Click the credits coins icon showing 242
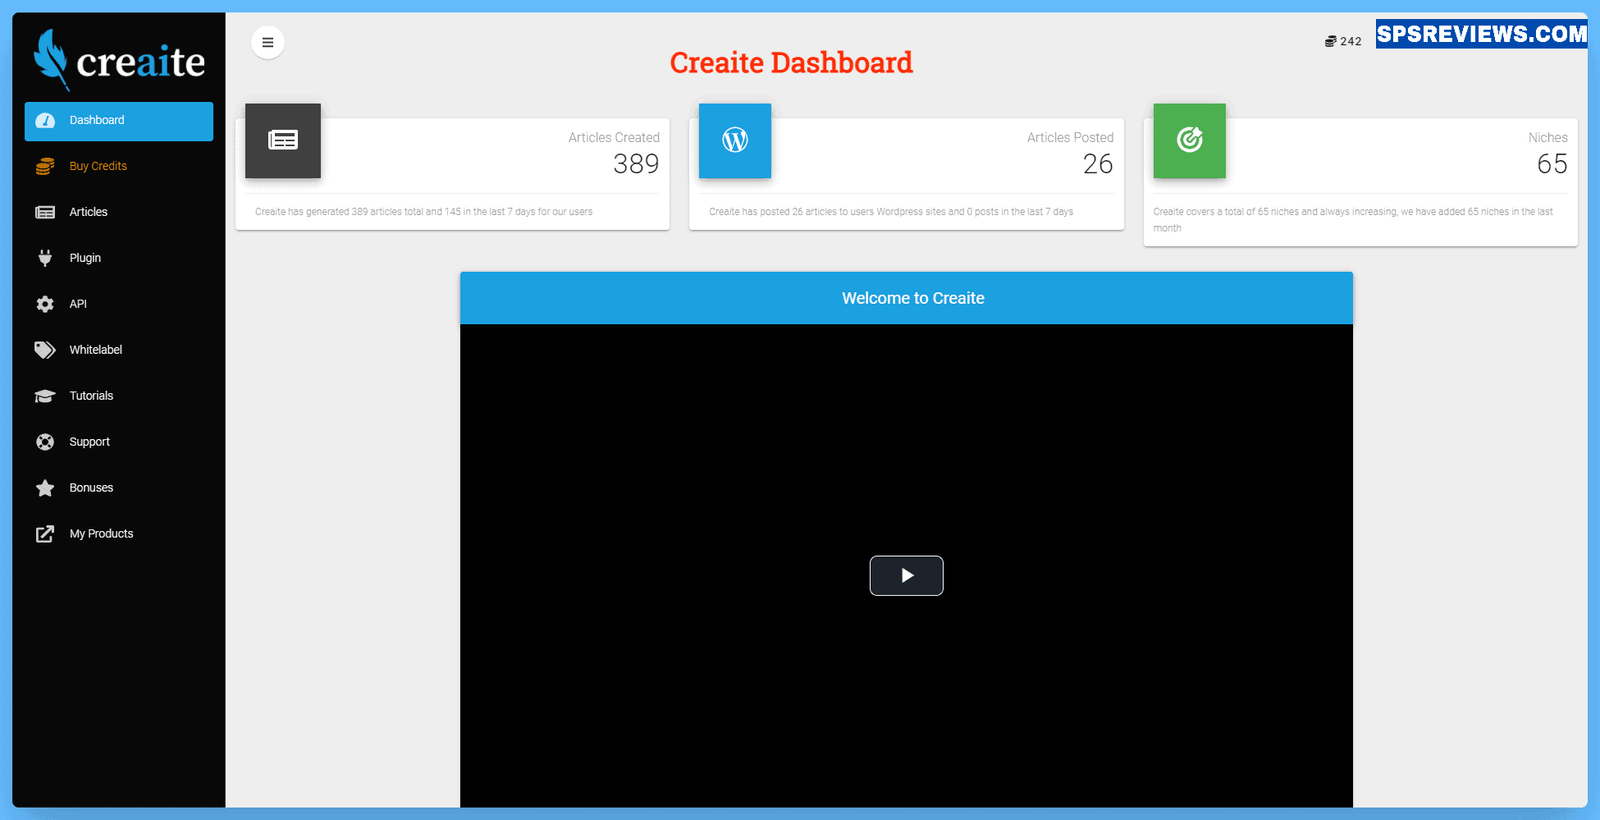 pos(1331,41)
